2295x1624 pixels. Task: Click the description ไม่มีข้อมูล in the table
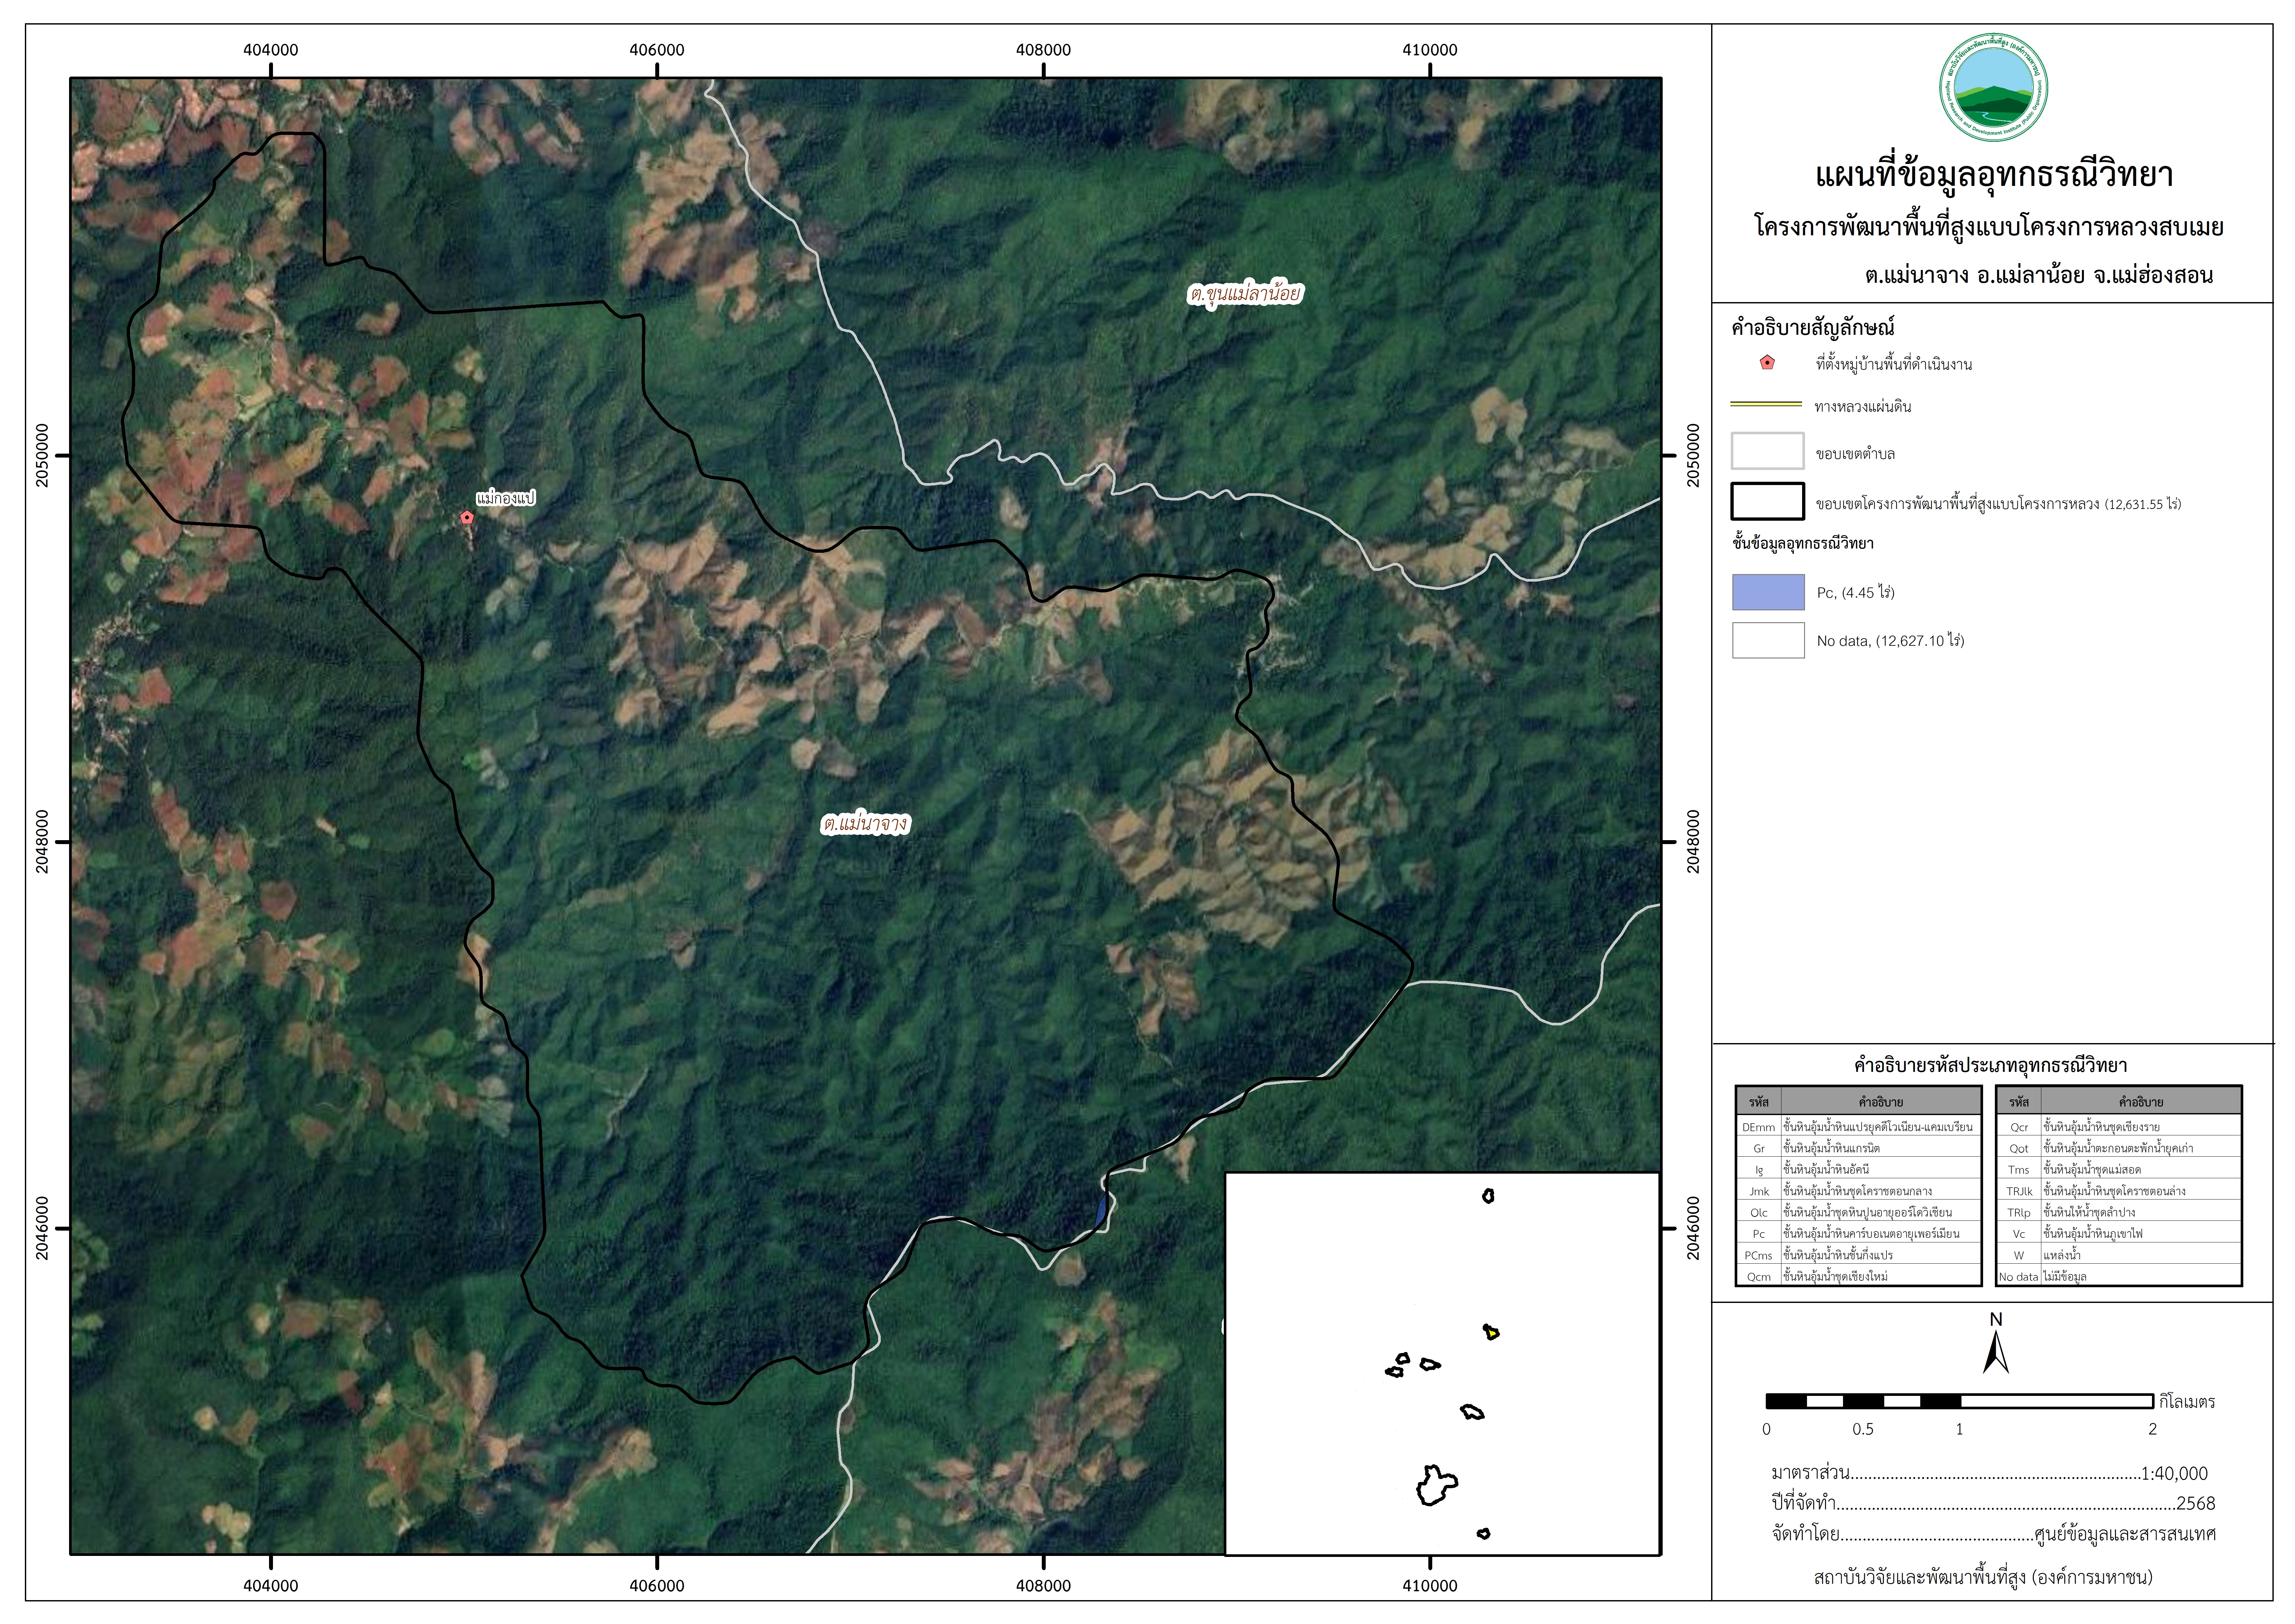(2065, 1277)
